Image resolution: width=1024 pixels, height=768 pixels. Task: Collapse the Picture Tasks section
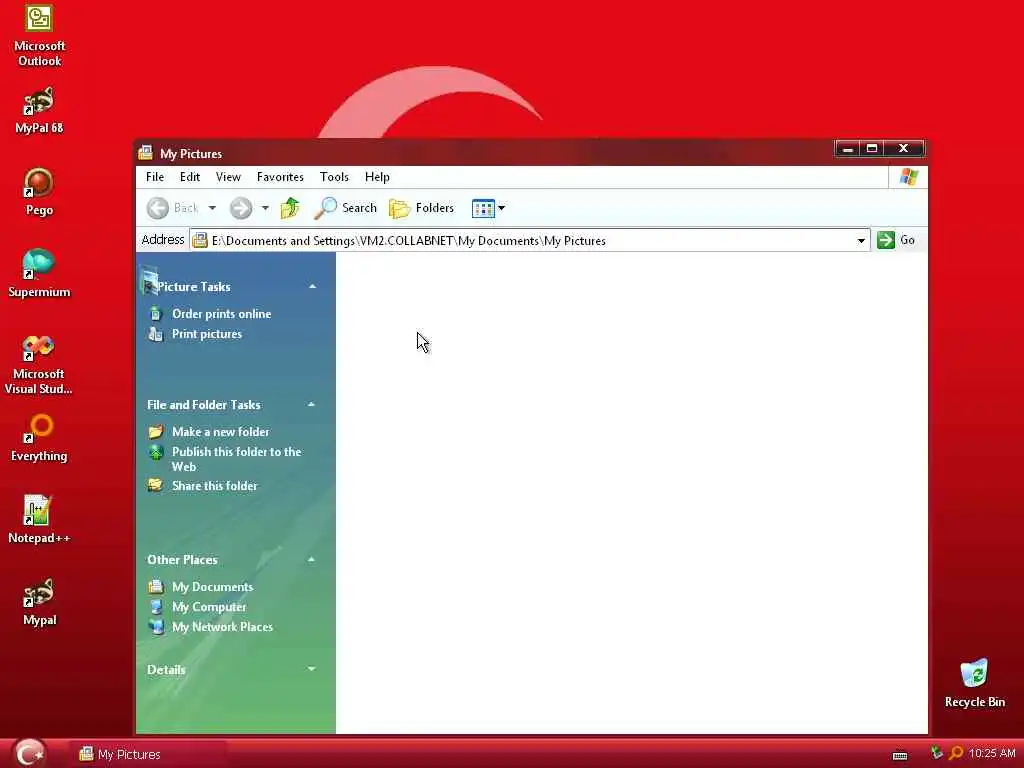(x=312, y=287)
